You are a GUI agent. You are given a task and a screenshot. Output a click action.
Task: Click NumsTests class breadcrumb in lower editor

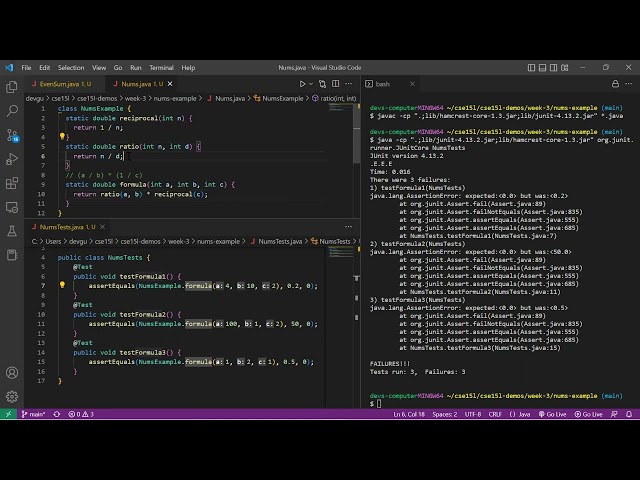coord(335,241)
